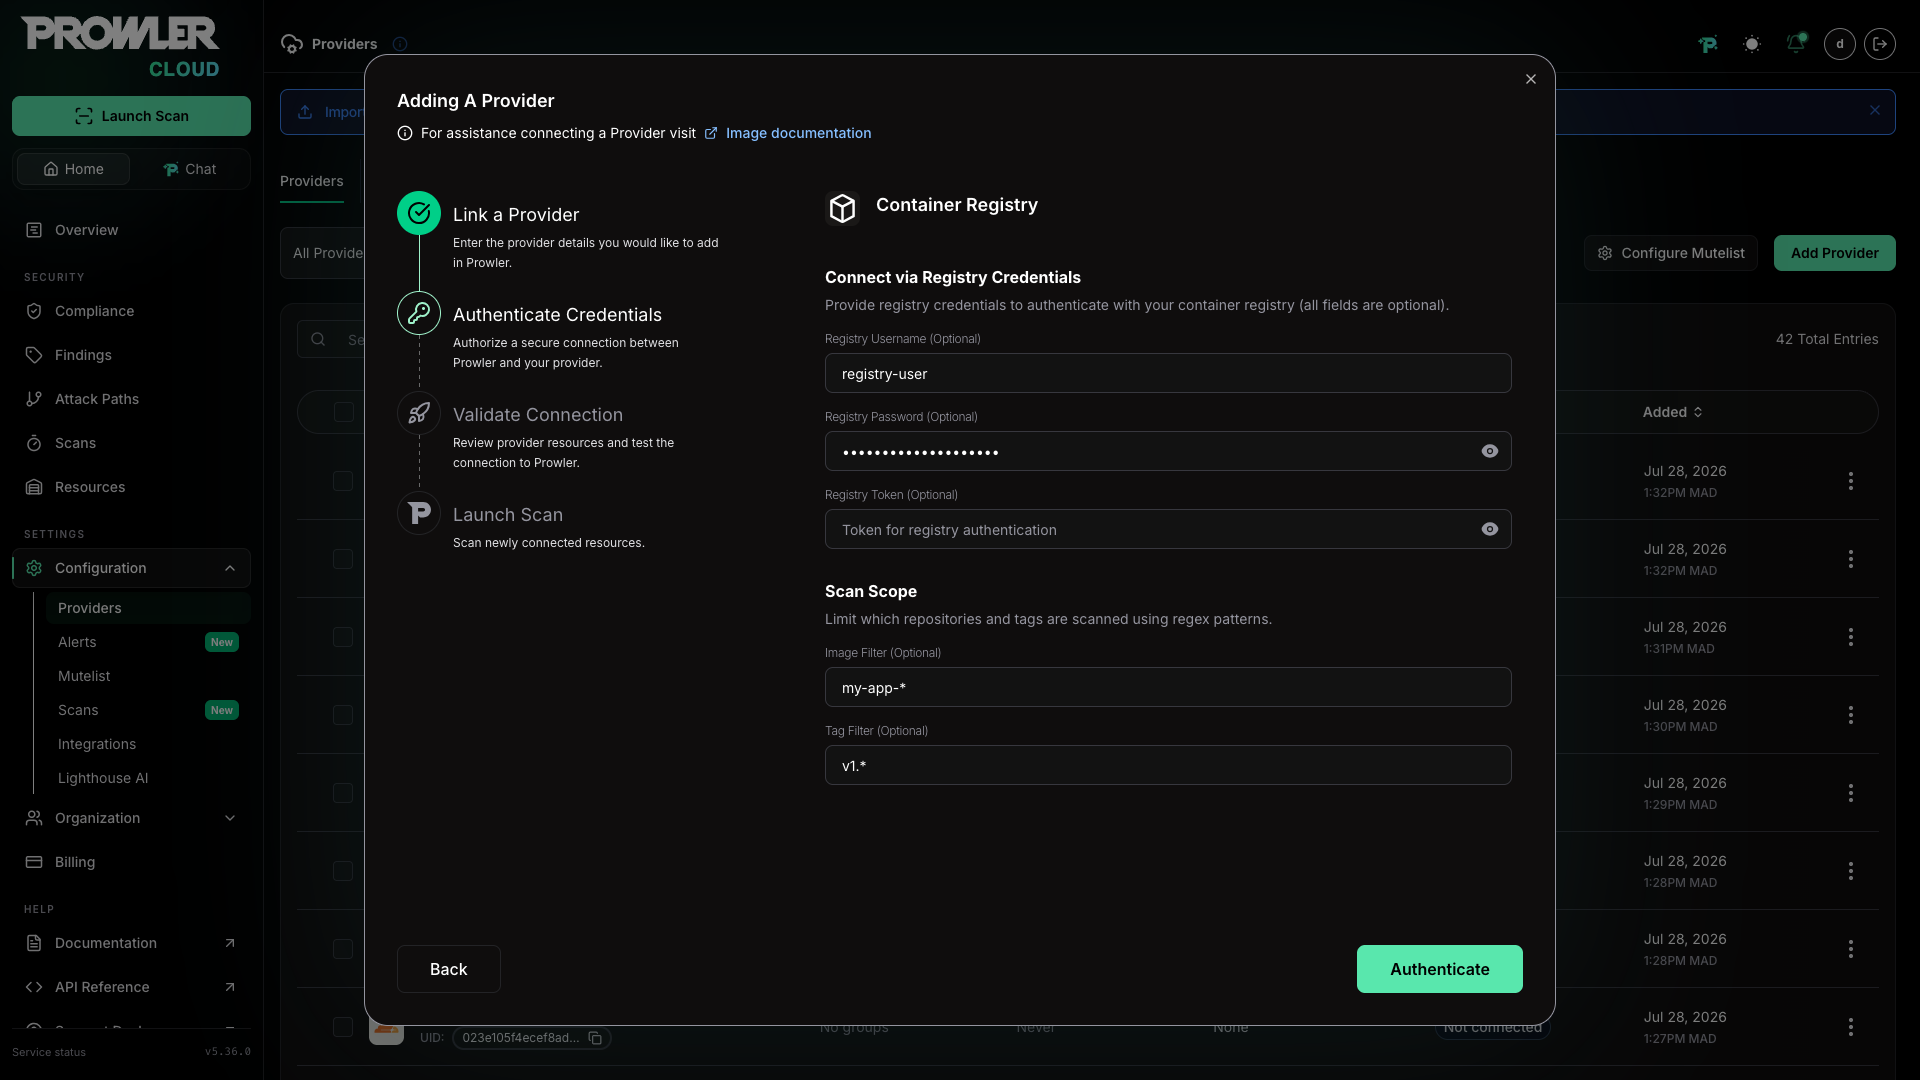The height and width of the screenshot is (1080, 1920).
Task: Open the Lighthouse AI icon in header
Action: [1708, 44]
